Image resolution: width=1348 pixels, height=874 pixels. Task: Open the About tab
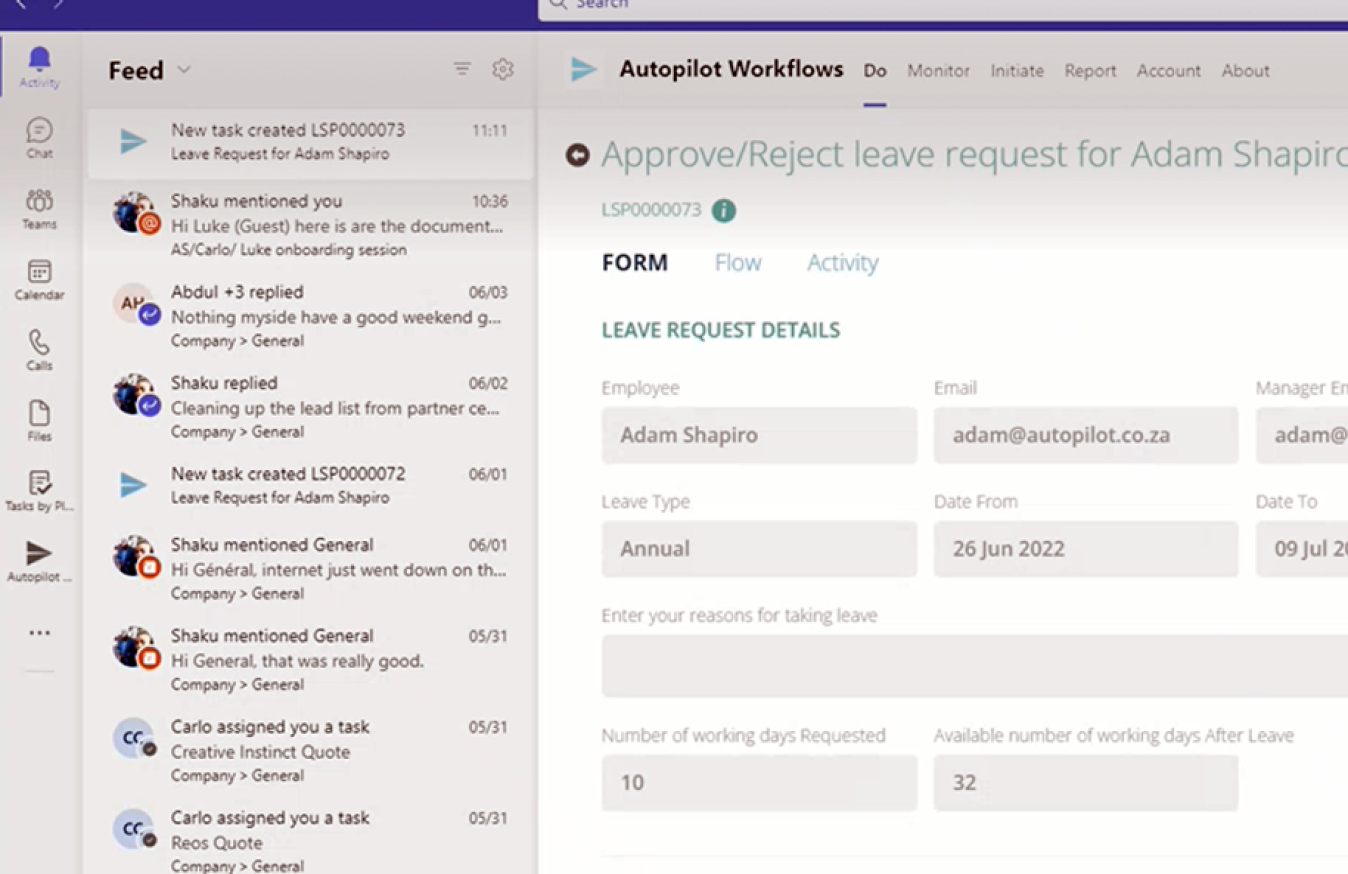pos(1245,71)
